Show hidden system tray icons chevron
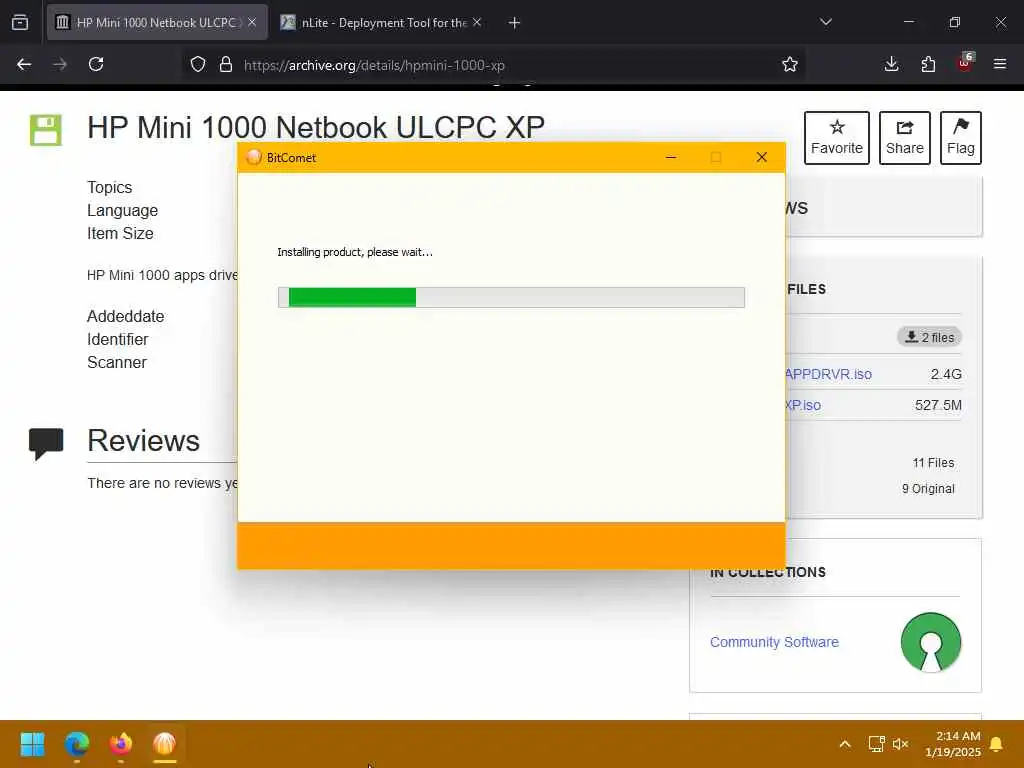1024x768 pixels. coord(844,744)
